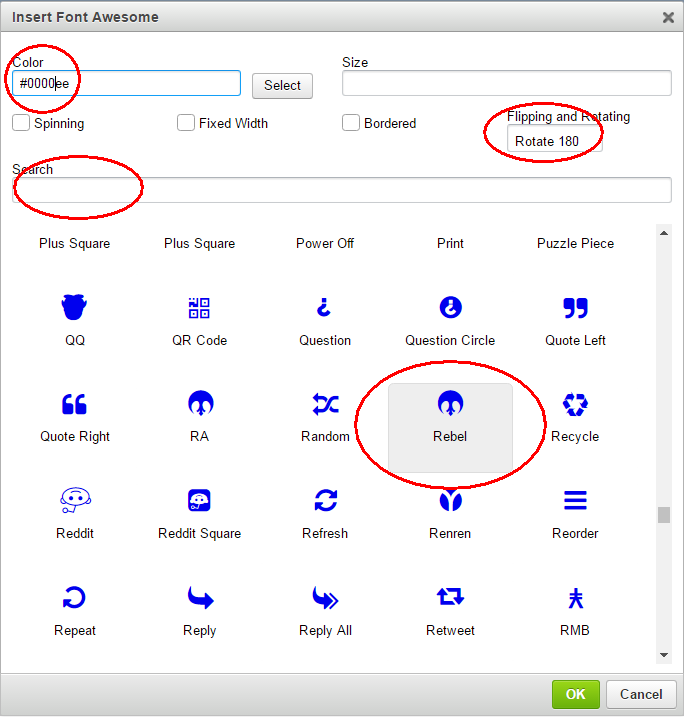The image size is (684, 717).
Task: Confirm with the OK button
Action: point(575,694)
